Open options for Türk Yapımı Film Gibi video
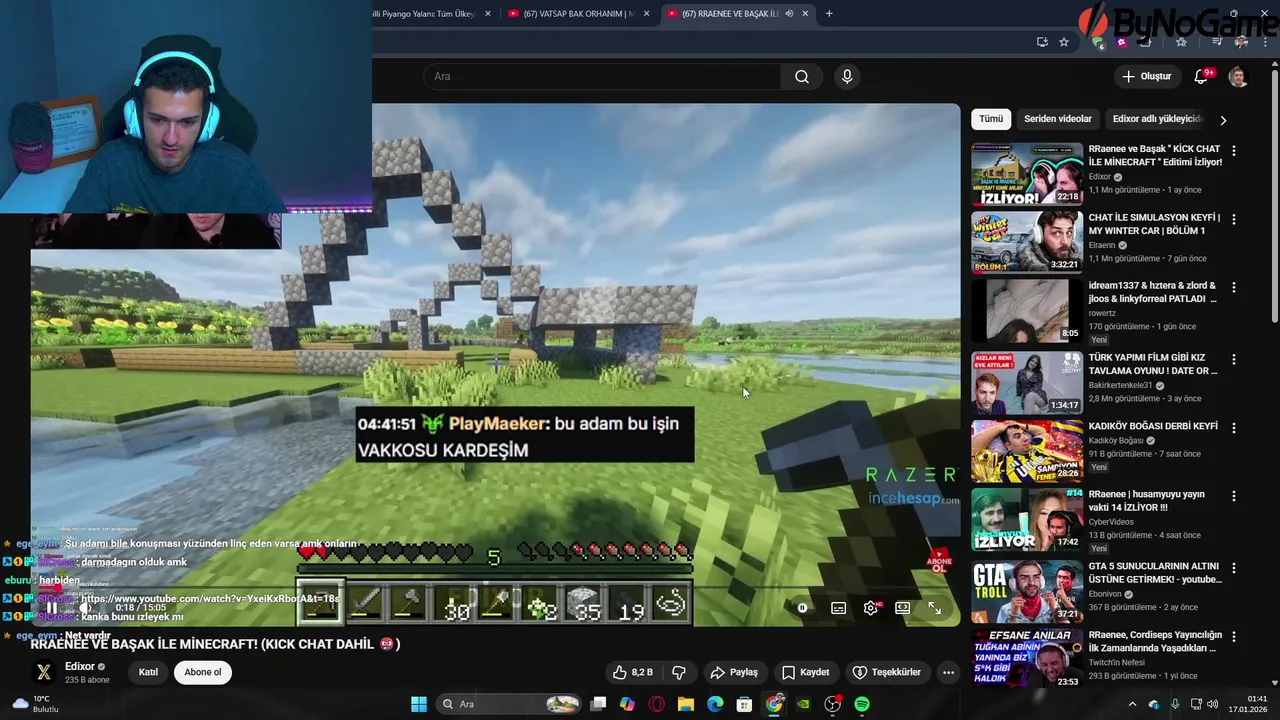This screenshot has width=1280, height=720. pos(1234,360)
